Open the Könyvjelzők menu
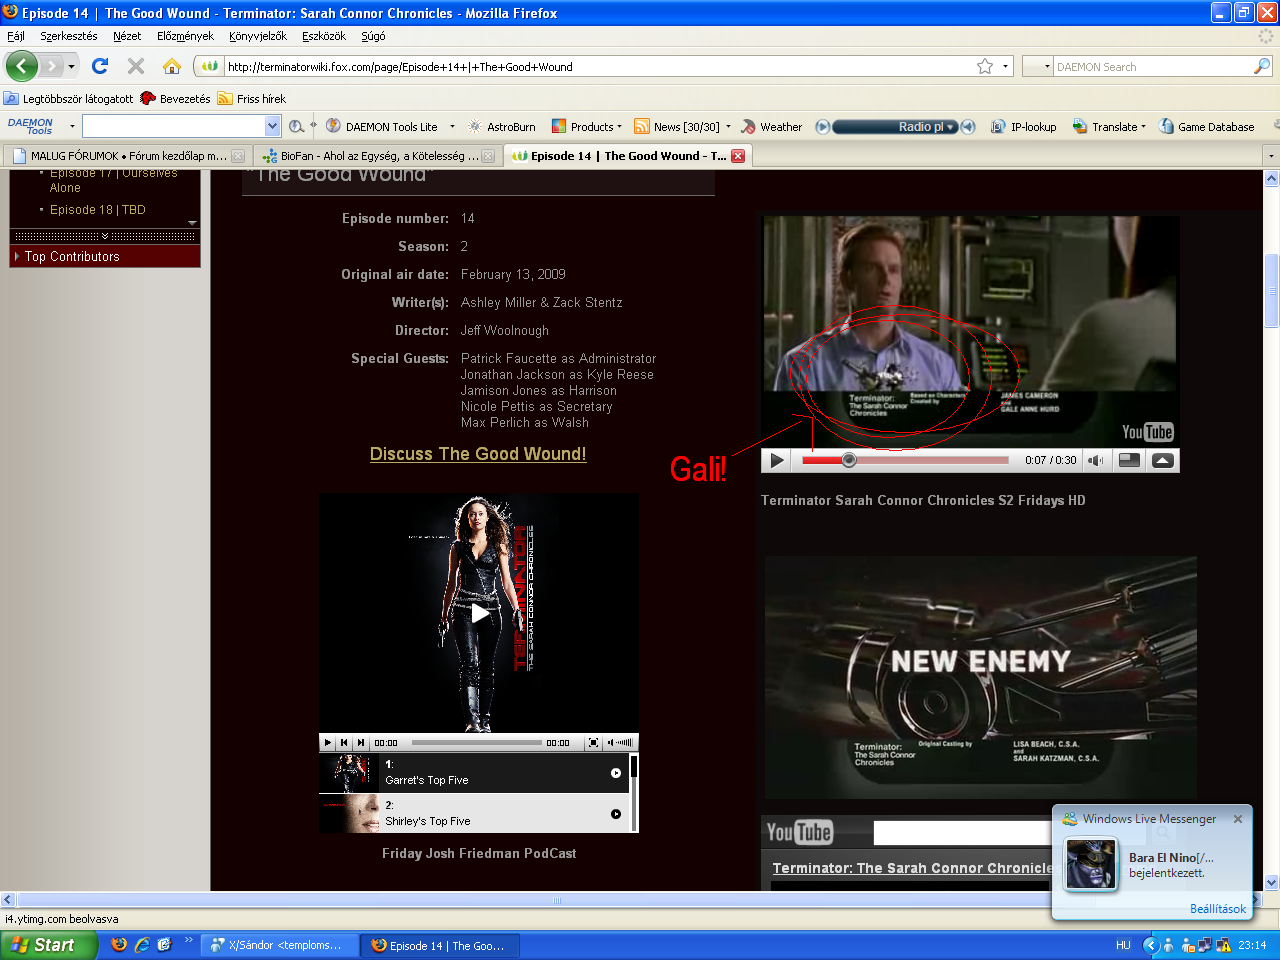 (x=258, y=36)
